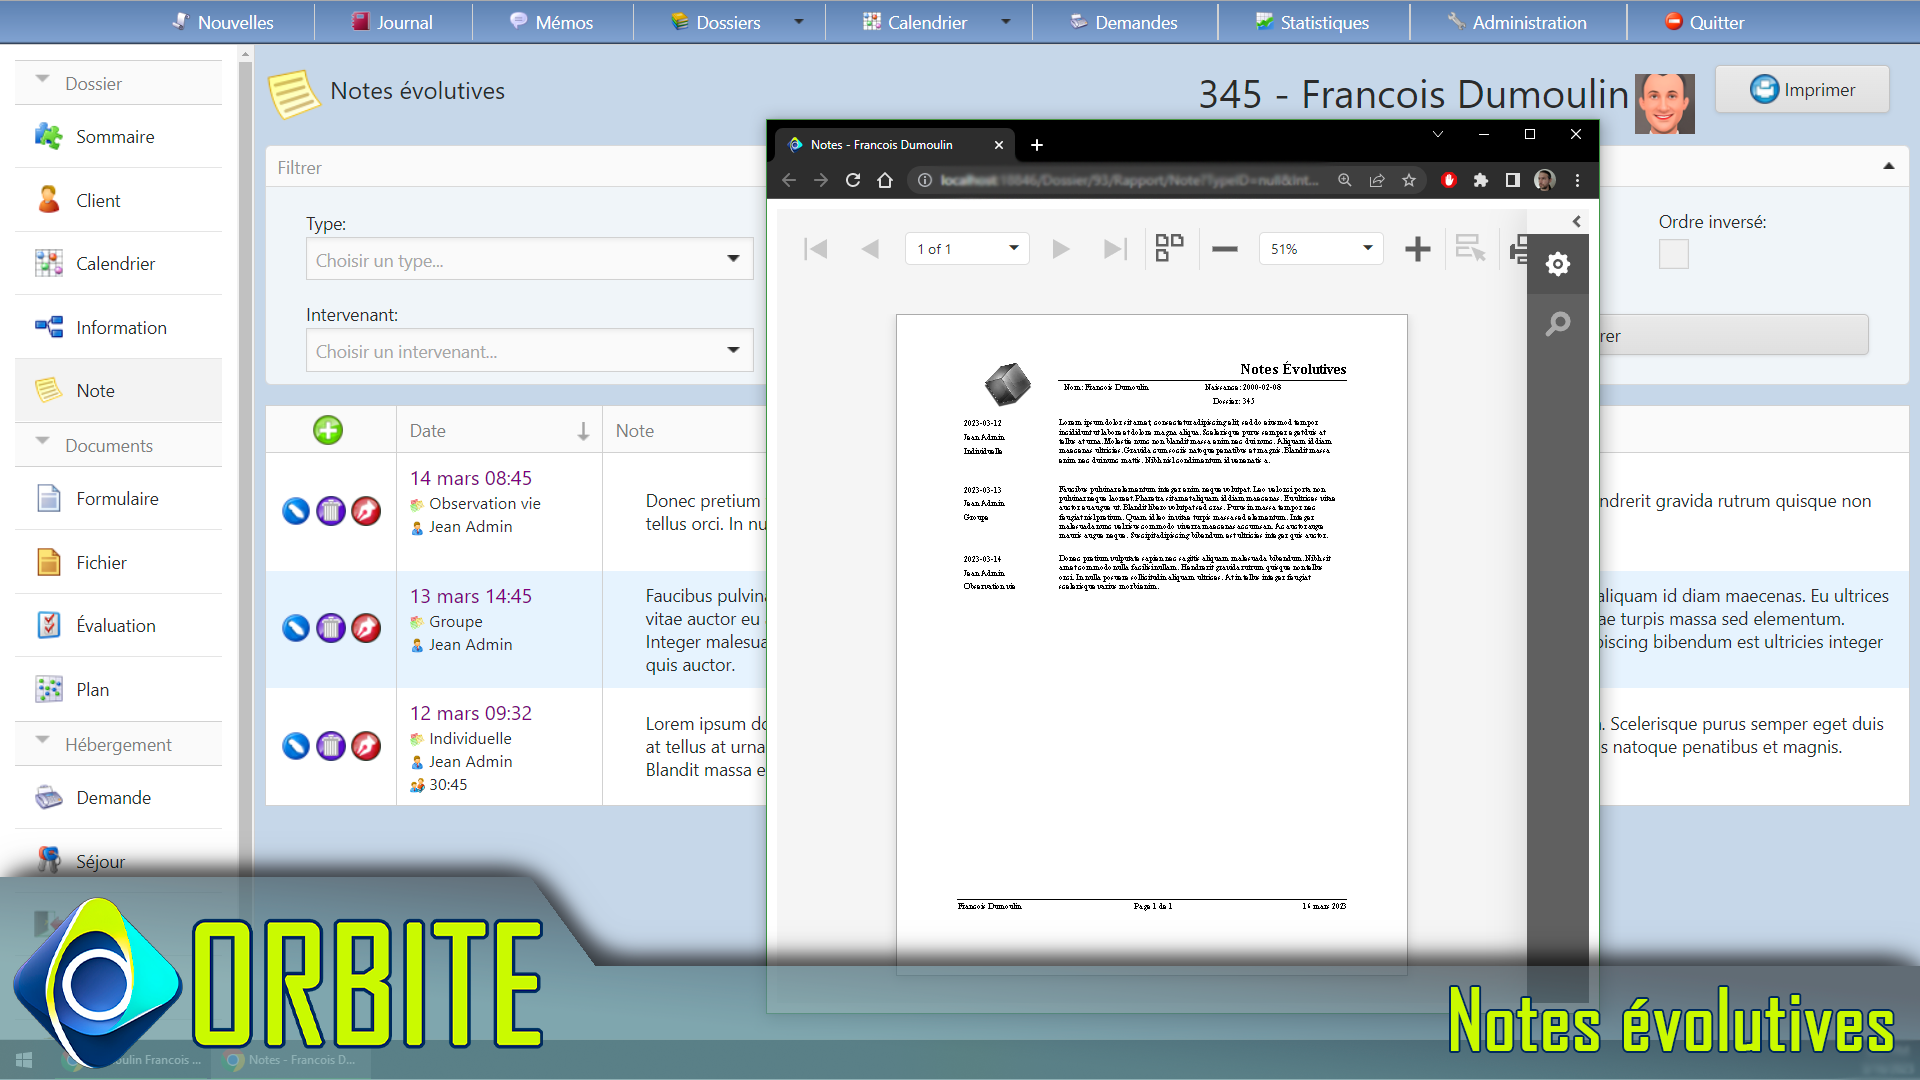Open Client in sidebar
Image resolution: width=1920 pixels, height=1080 pixels.
tap(118, 200)
